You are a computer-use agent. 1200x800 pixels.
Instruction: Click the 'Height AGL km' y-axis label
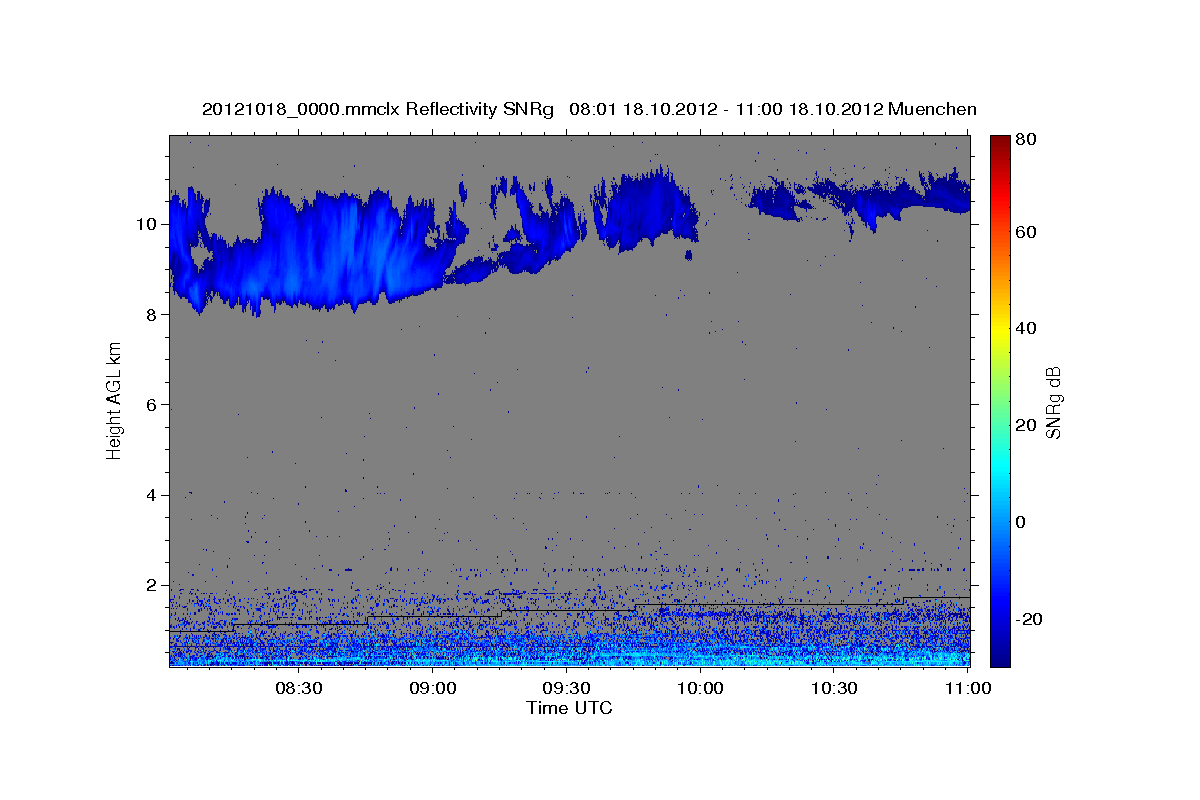114,402
